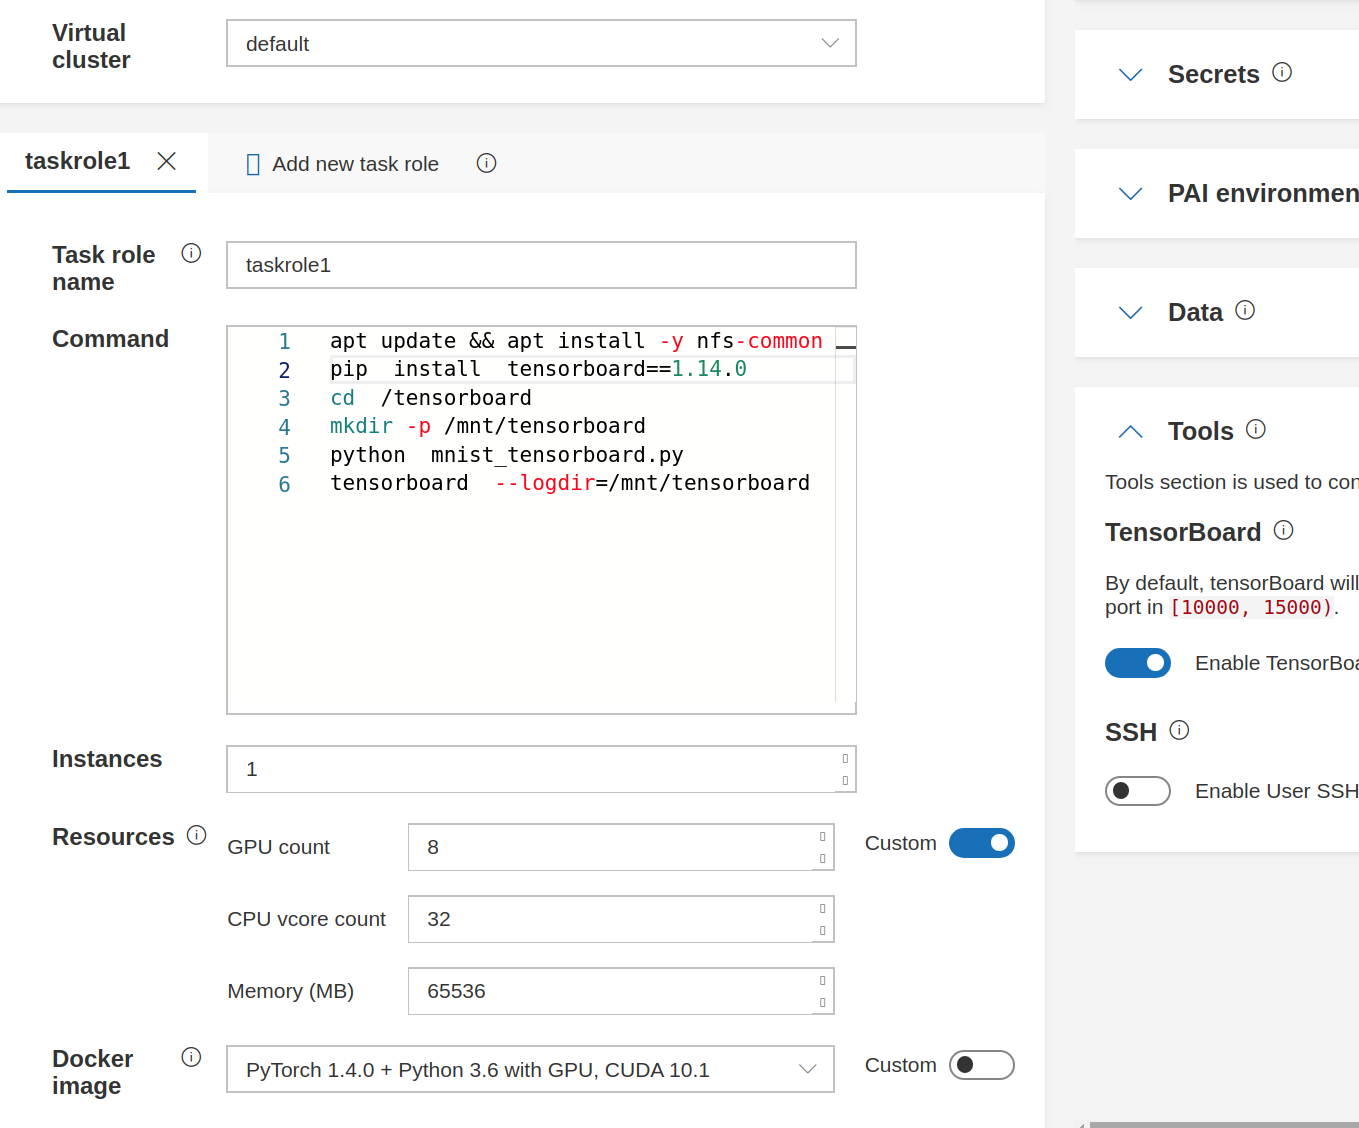
Task: Increment the GPU count value
Action: click(x=822, y=838)
